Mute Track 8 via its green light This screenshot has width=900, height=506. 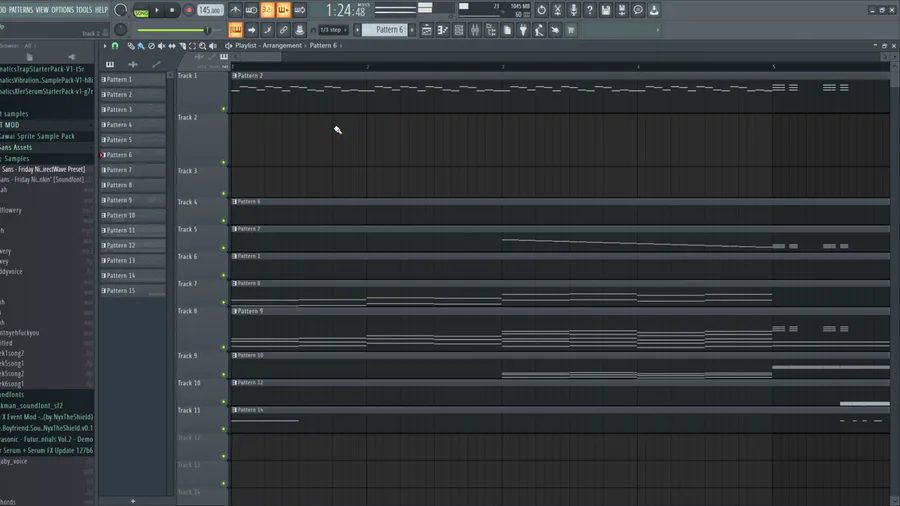(x=224, y=347)
